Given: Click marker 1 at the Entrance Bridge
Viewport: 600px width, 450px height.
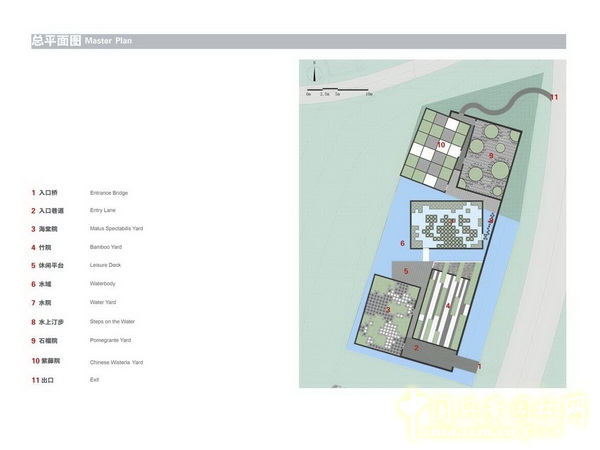Looking at the screenshot, I should point(481,368).
